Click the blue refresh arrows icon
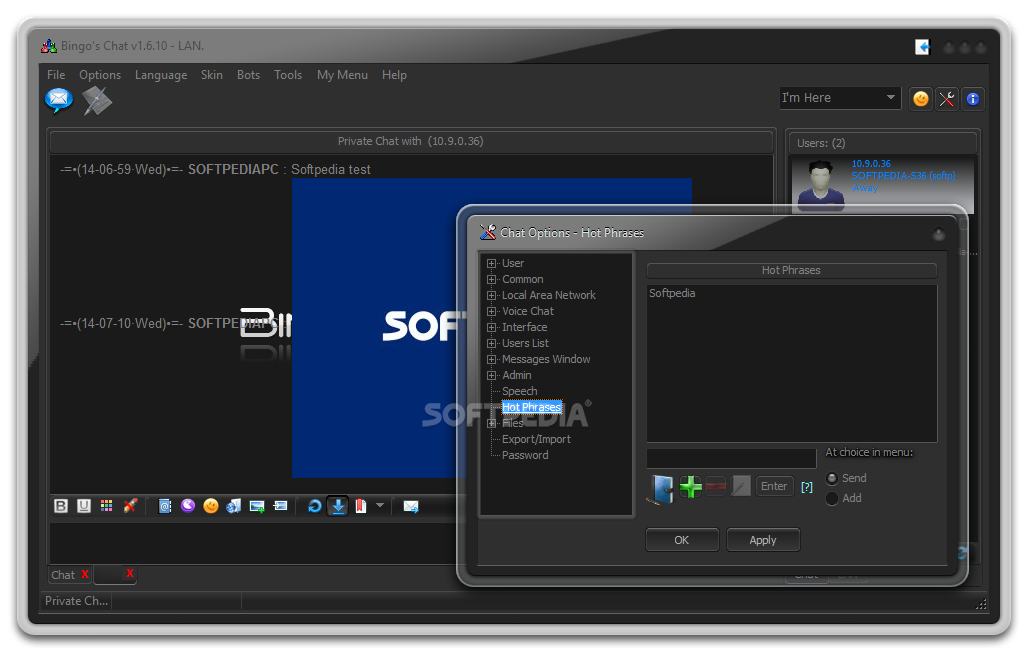1028x652 pixels. (315, 506)
